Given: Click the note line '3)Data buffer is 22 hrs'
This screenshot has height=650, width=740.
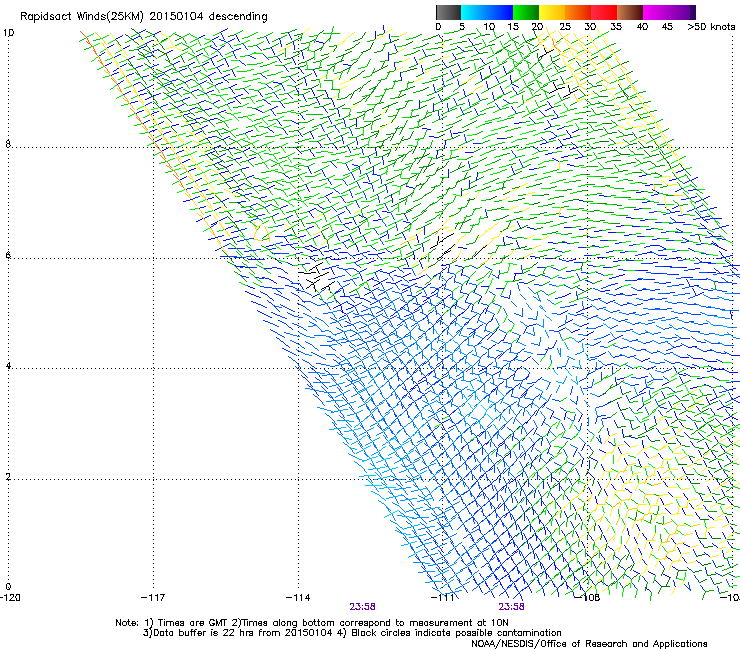Looking at the screenshot, I should (352, 633).
